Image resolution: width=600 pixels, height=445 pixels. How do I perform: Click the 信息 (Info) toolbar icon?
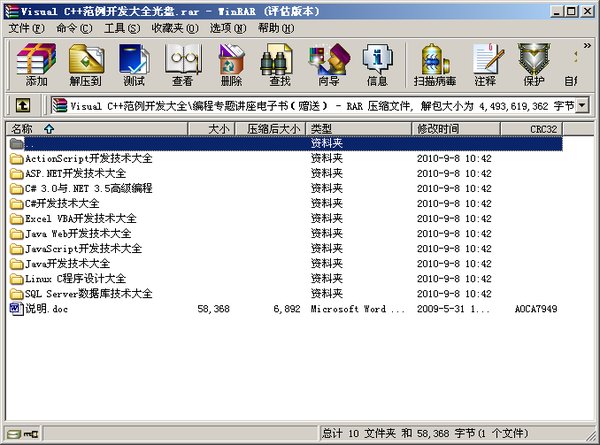(377, 64)
